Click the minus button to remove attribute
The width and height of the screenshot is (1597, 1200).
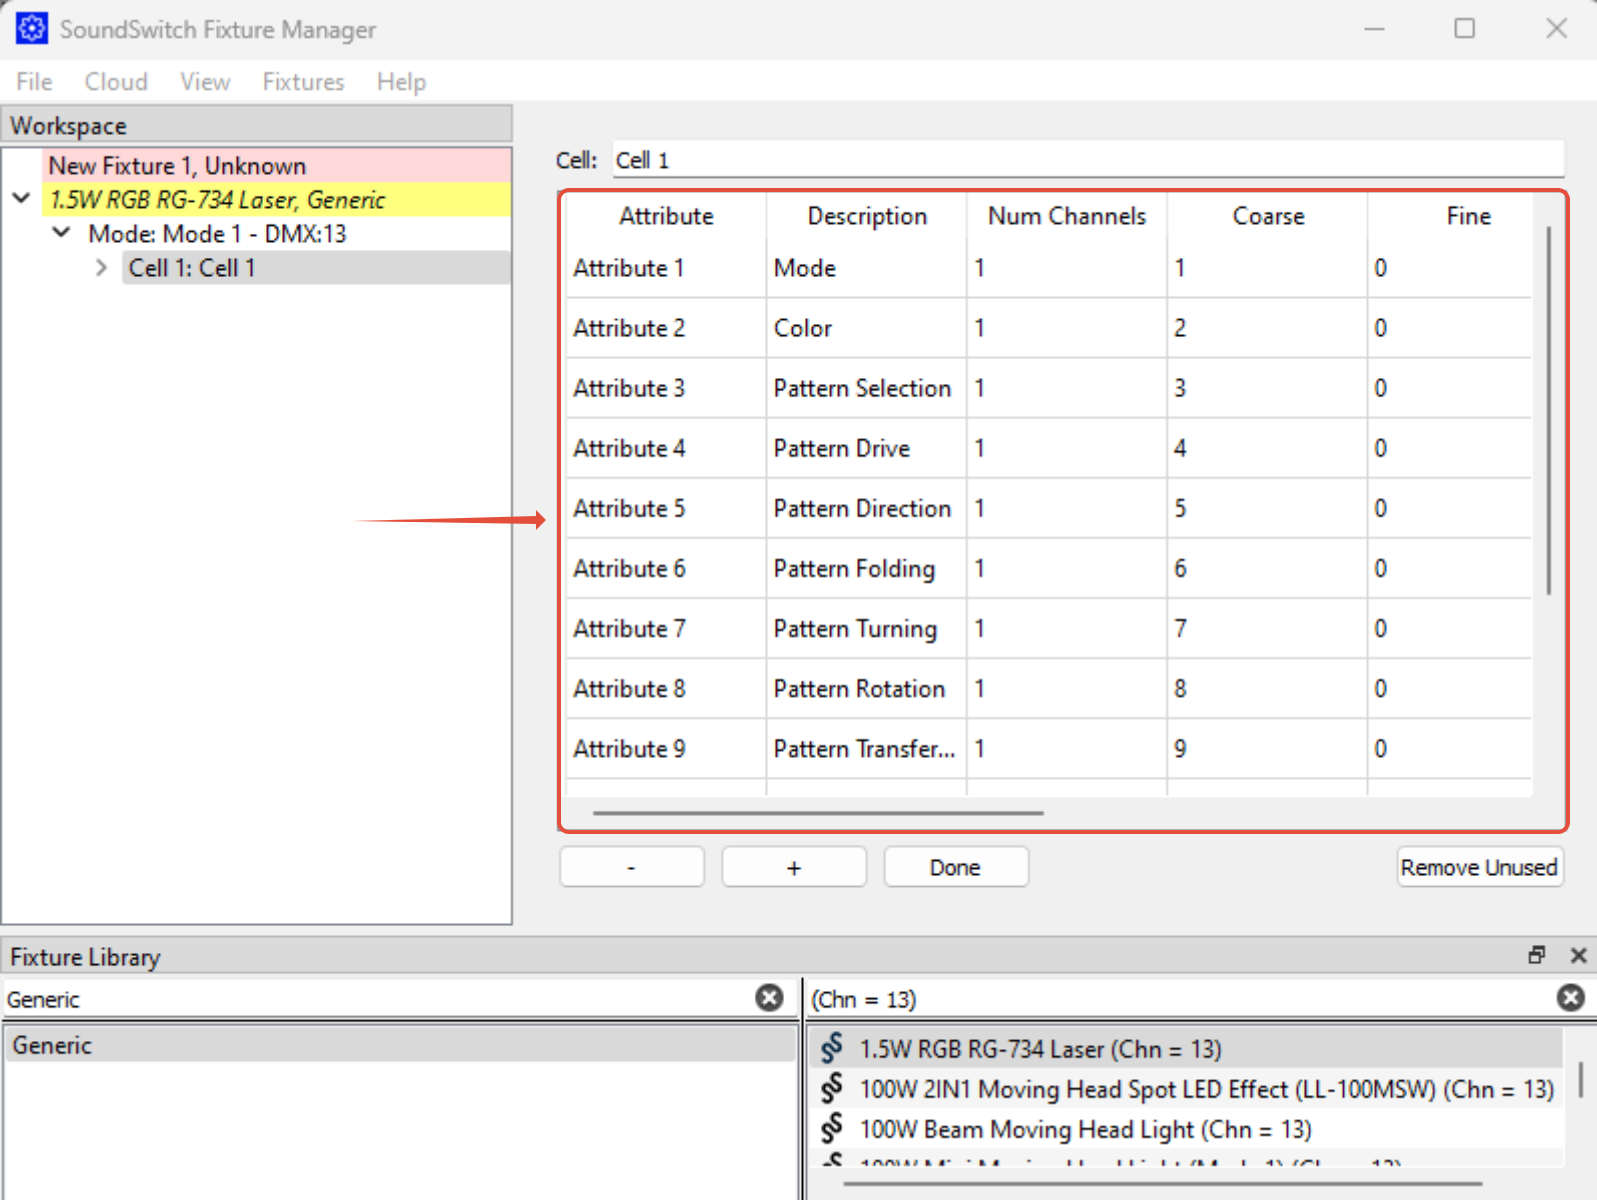coord(632,867)
